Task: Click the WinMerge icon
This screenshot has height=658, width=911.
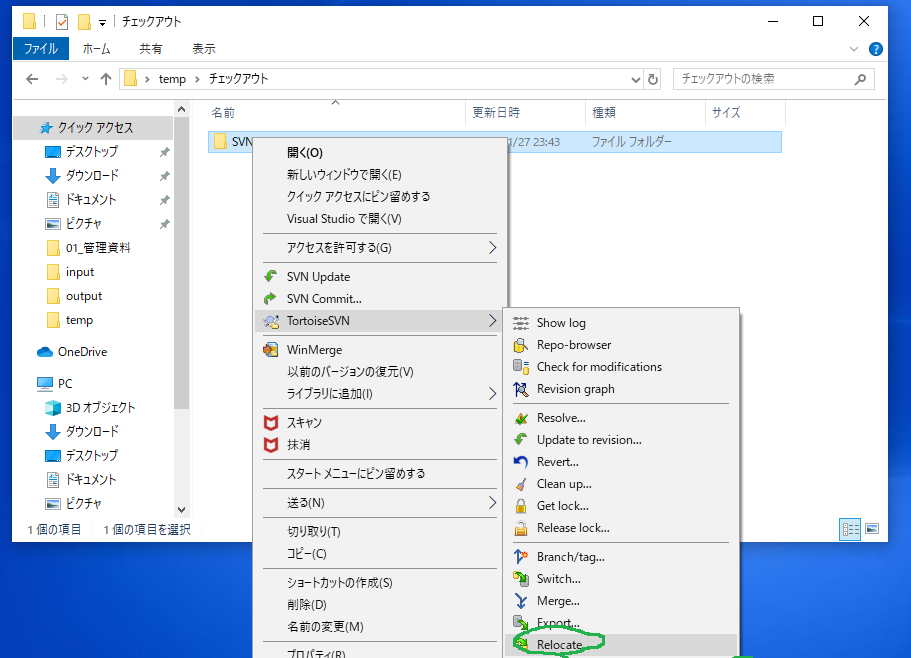Action: [x=271, y=350]
